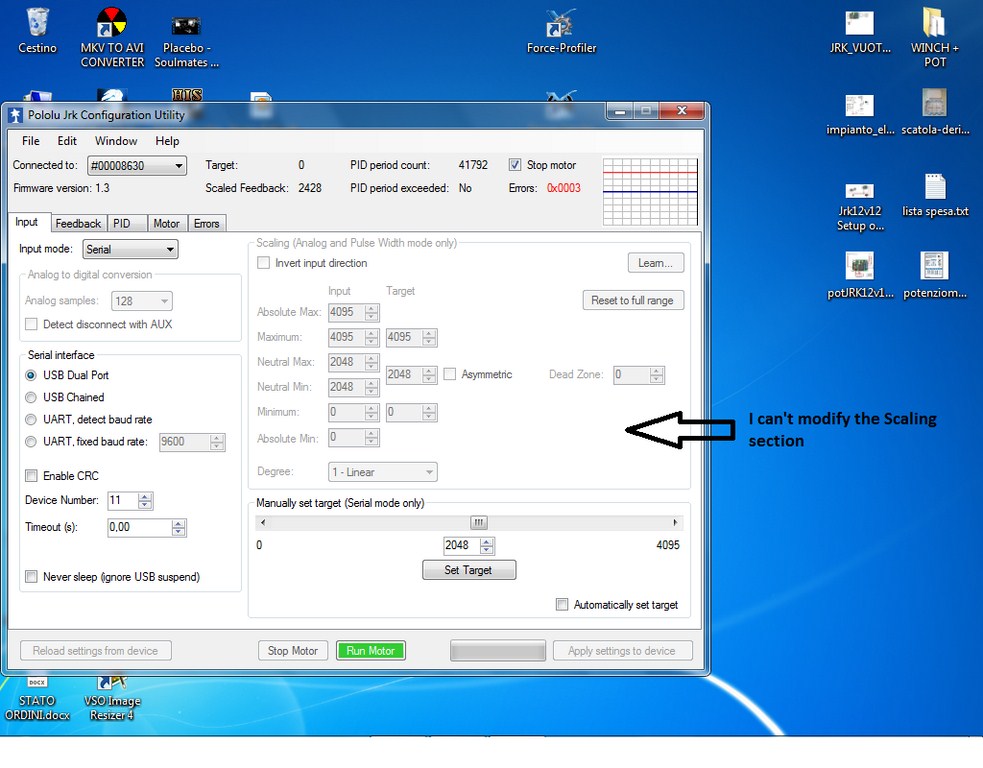Image resolution: width=983 pixels, height=768 pixels.
Task: Click the target slider right arrow
Action: 675,522
